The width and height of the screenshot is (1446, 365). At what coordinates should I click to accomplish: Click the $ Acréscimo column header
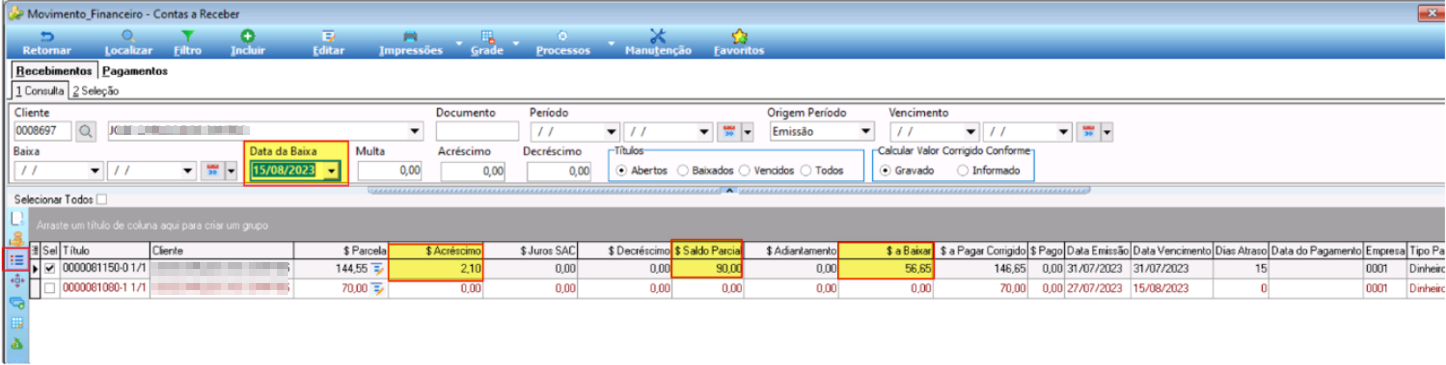tap(436, 250)
